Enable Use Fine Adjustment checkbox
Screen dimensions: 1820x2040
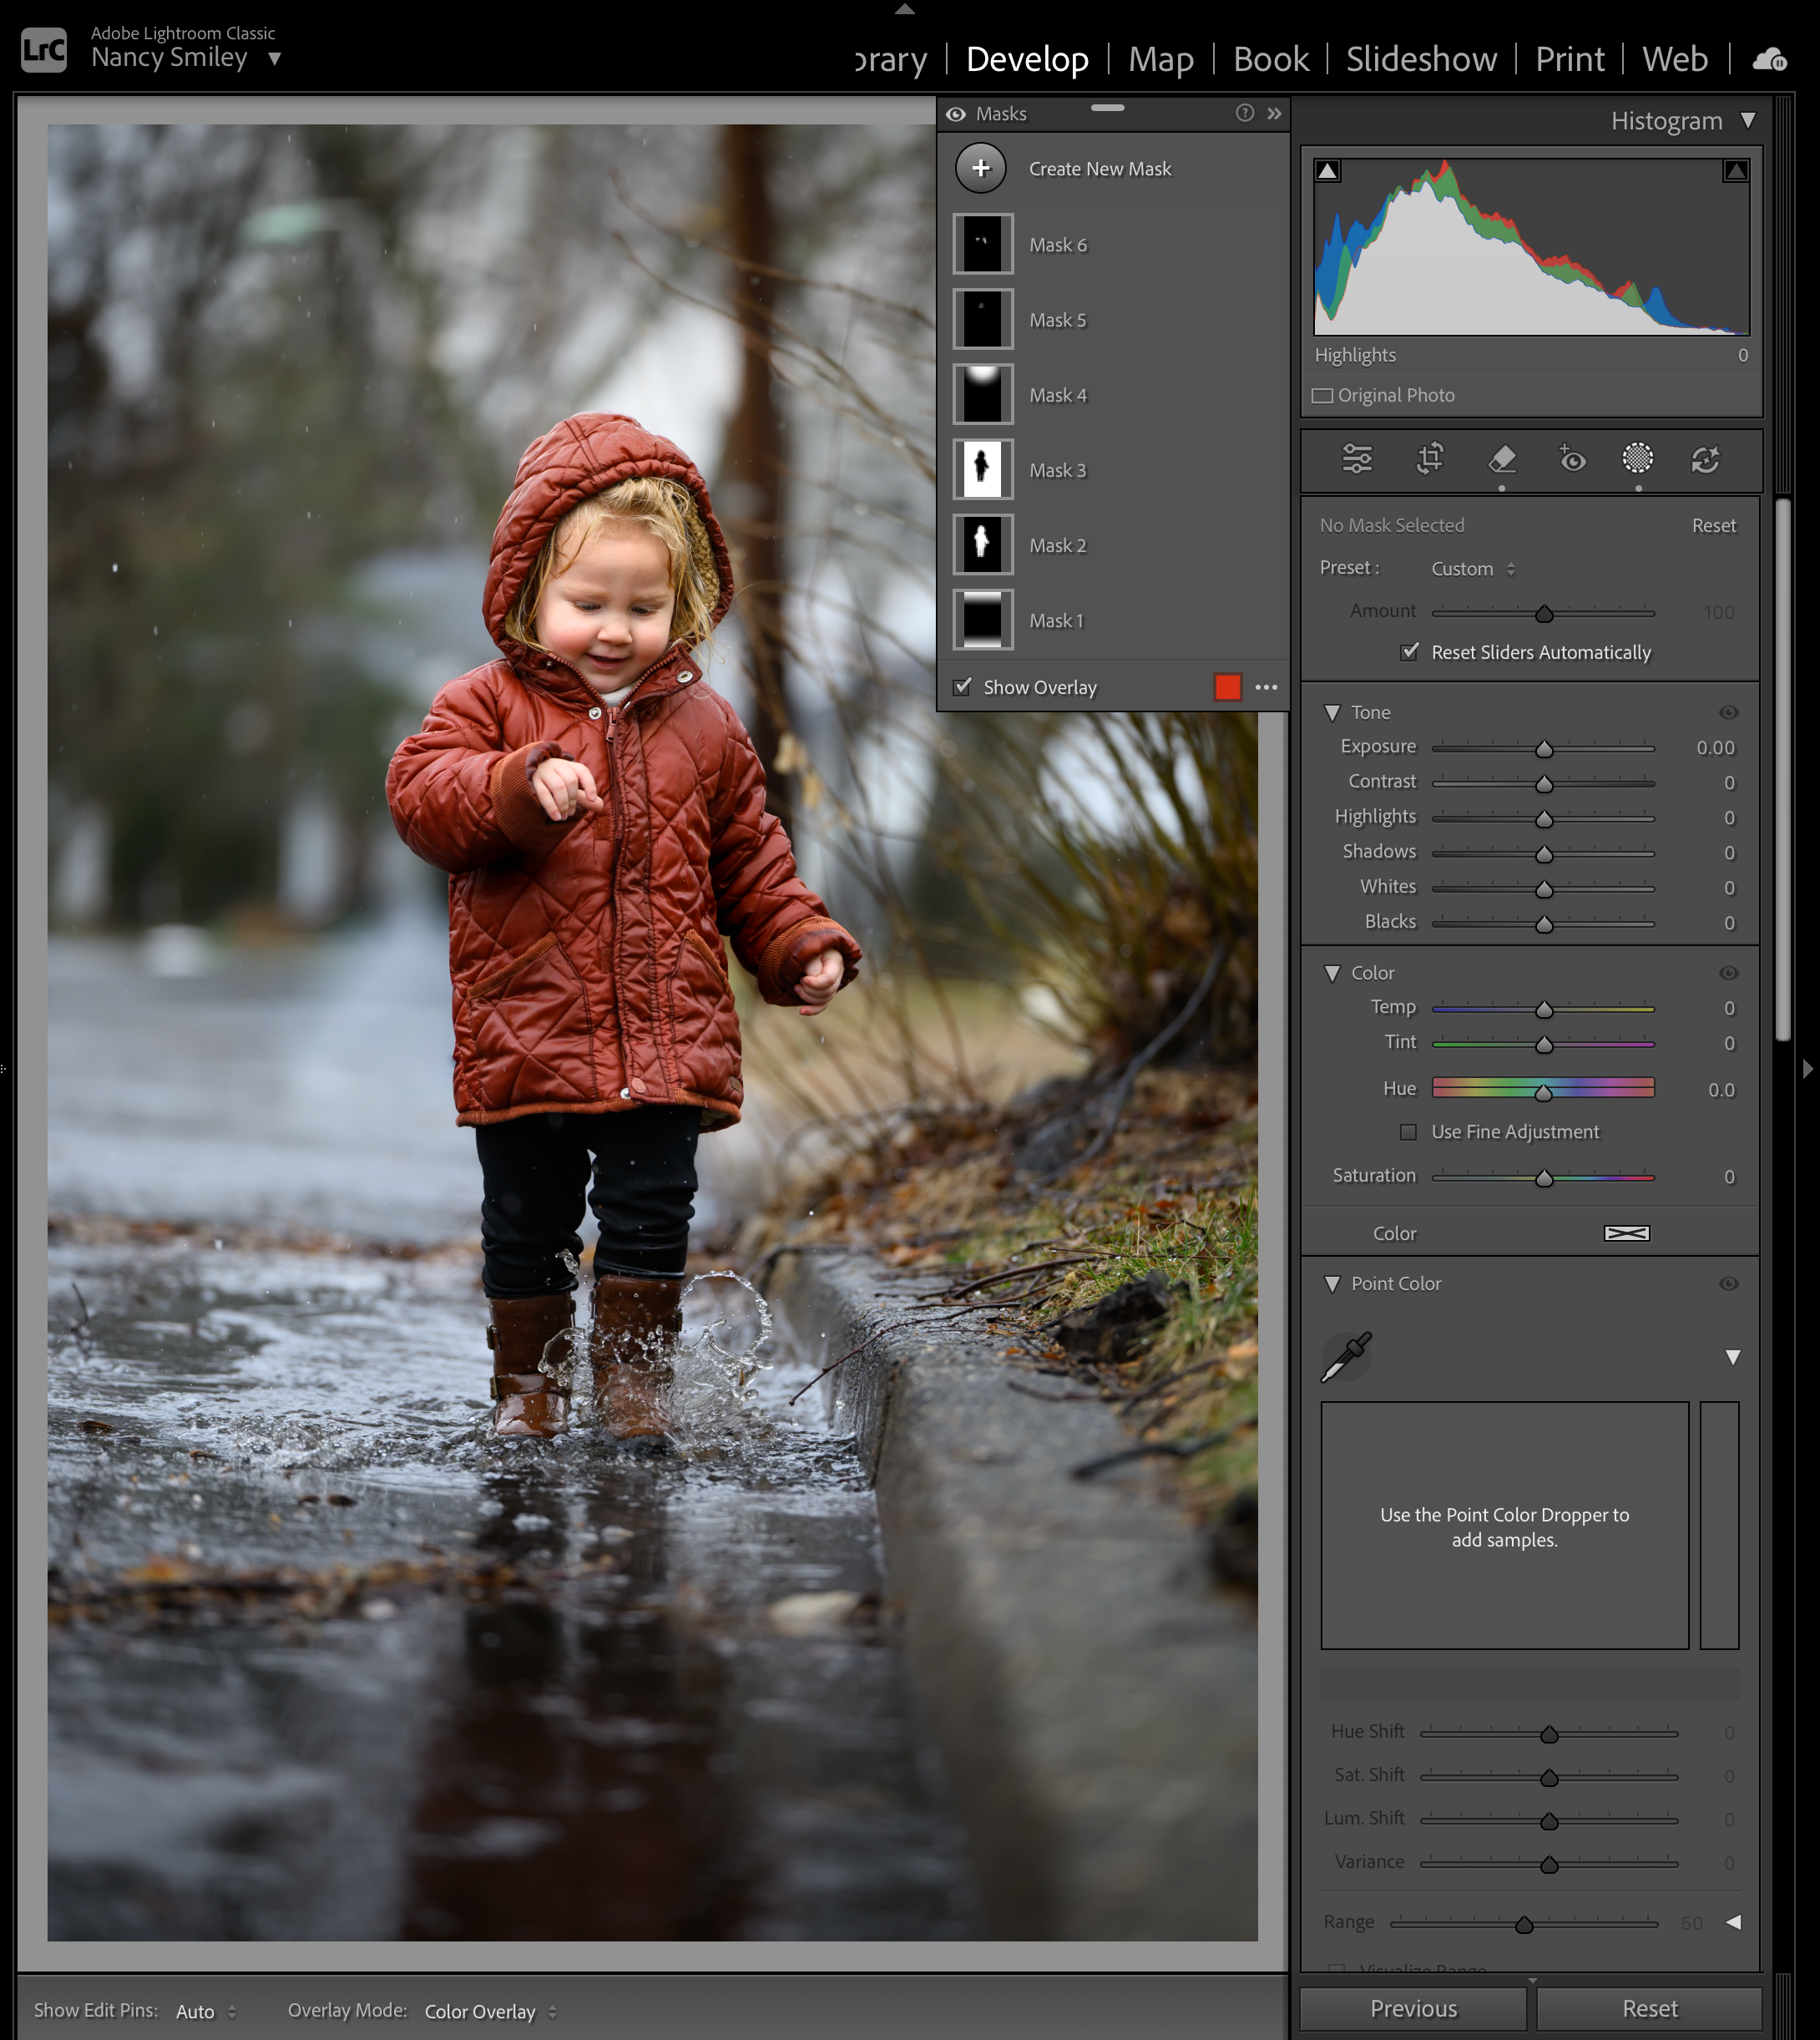point(1408,1132)
